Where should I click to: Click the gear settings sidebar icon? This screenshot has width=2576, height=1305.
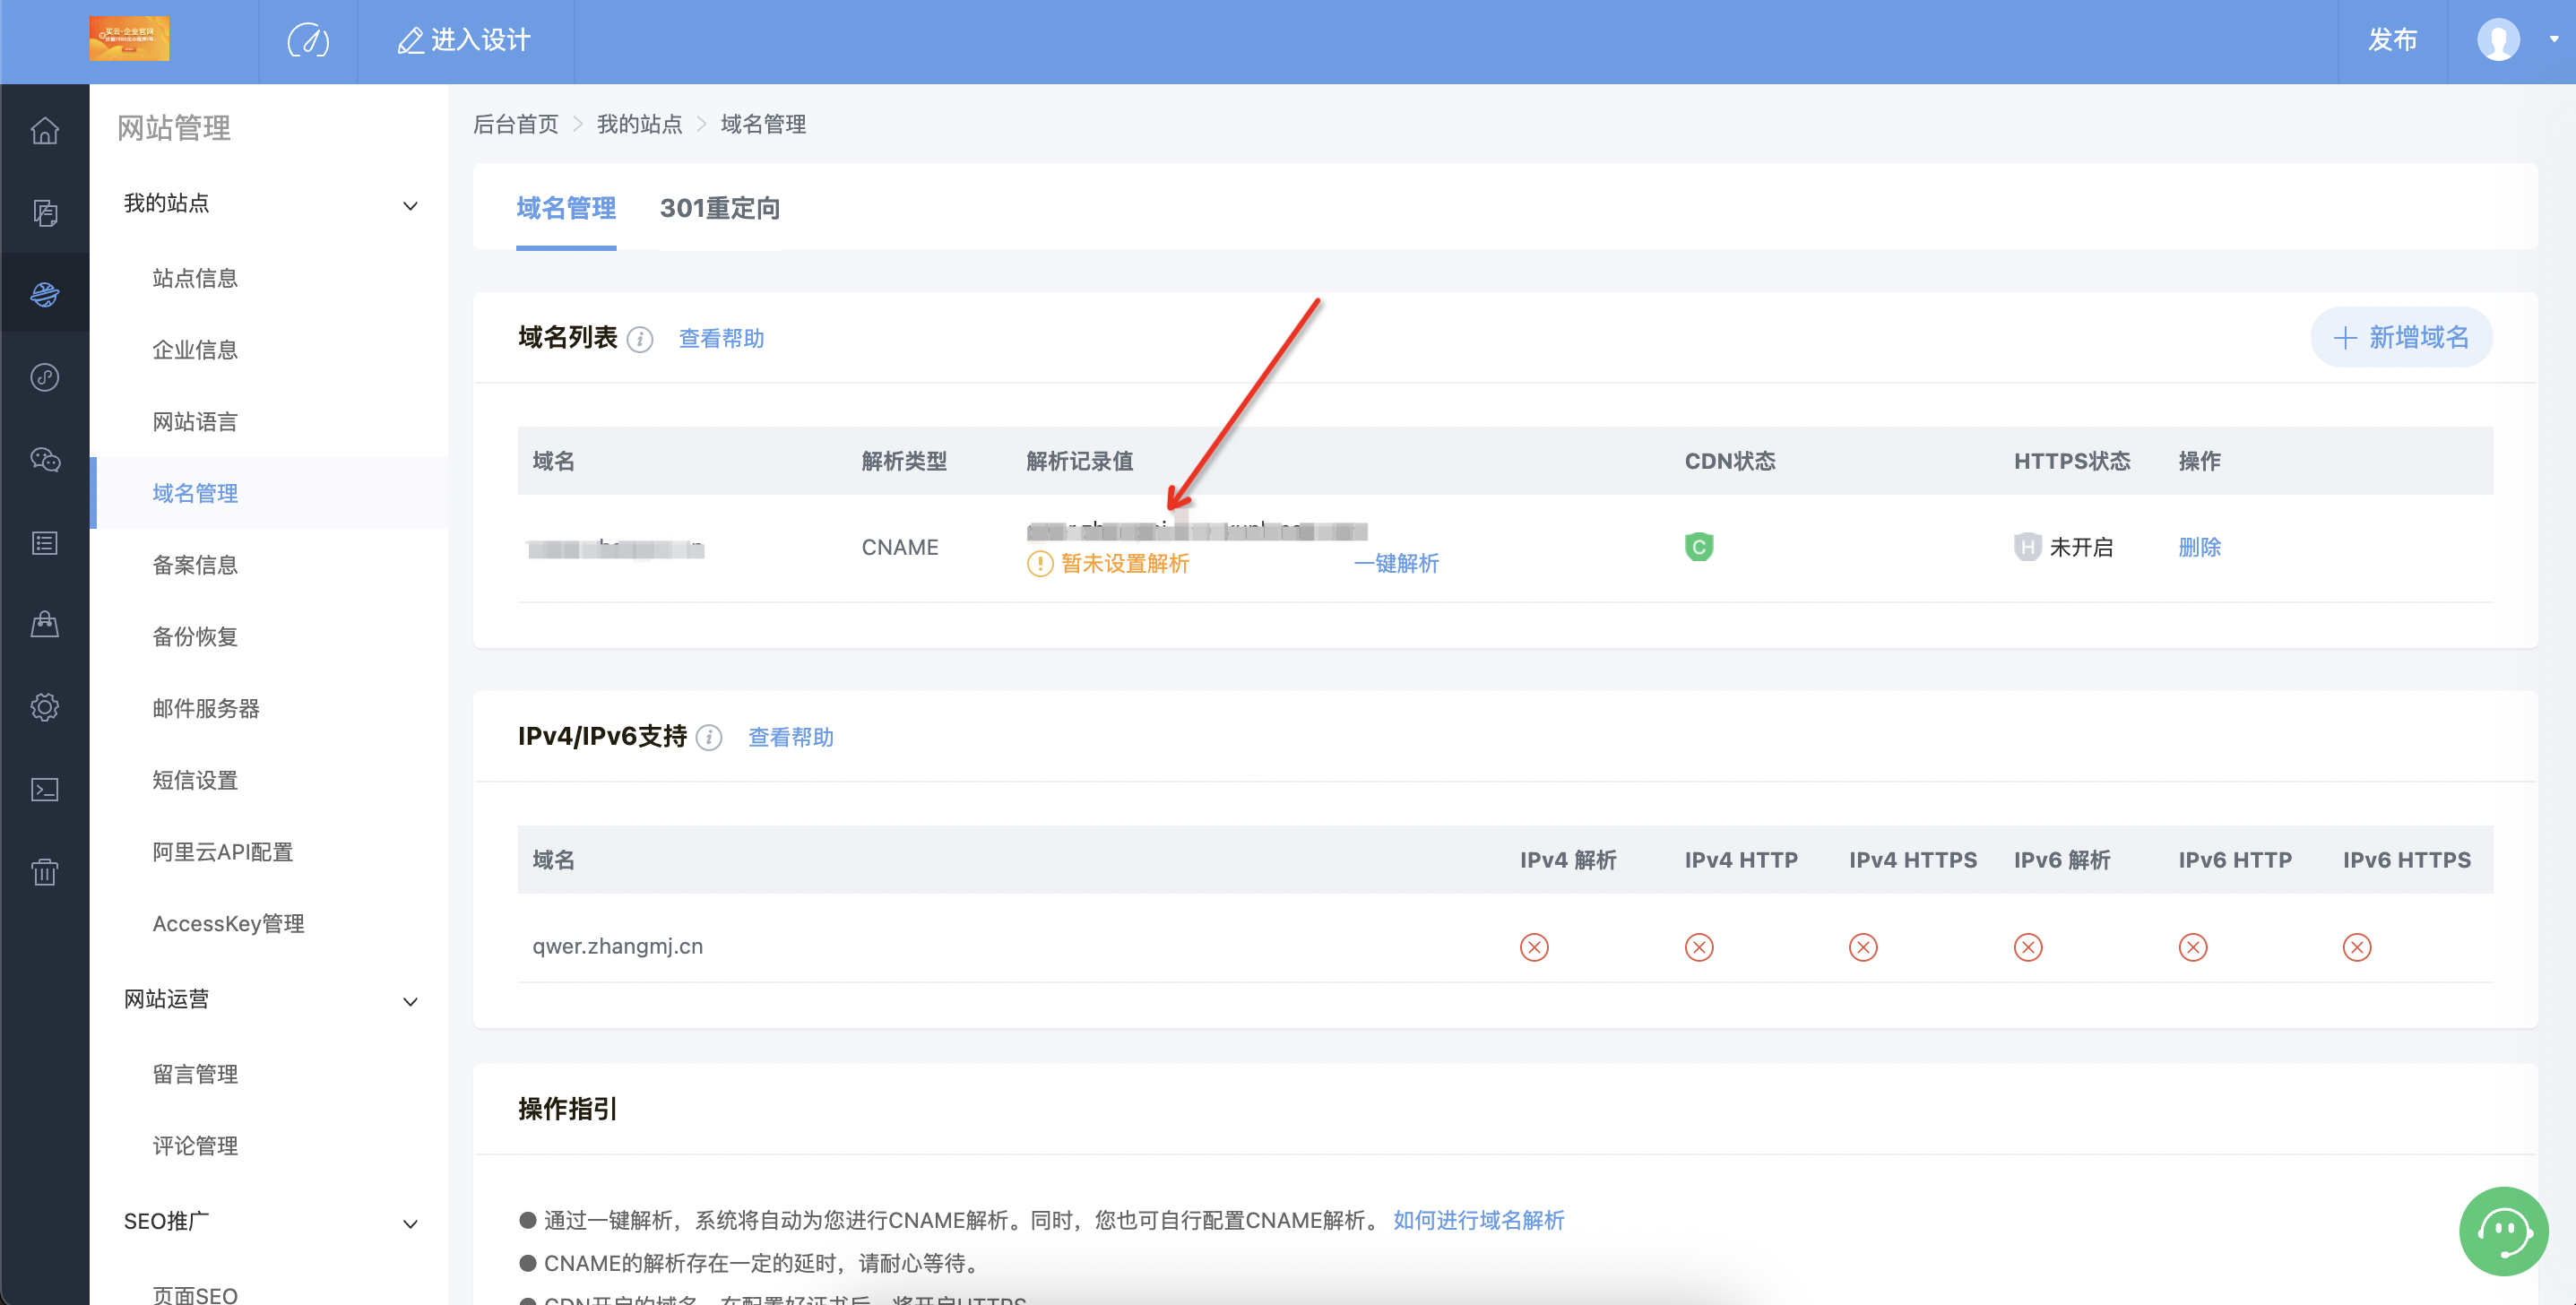44,707
